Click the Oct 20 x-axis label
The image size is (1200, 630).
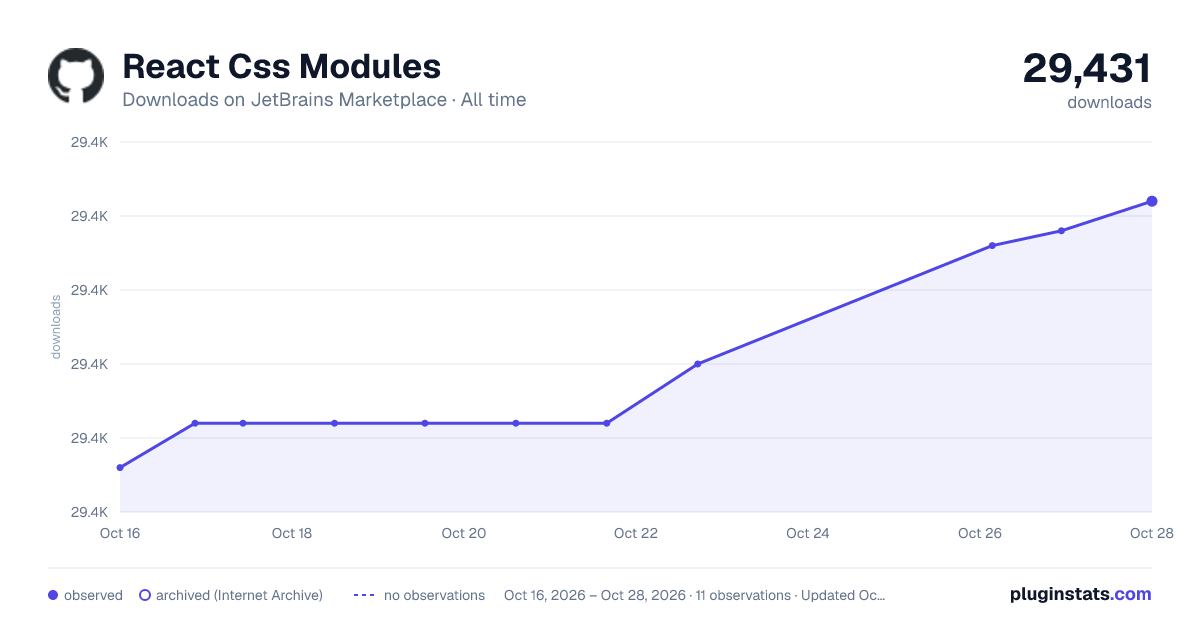pyautogui.click(x=464, y=533)
